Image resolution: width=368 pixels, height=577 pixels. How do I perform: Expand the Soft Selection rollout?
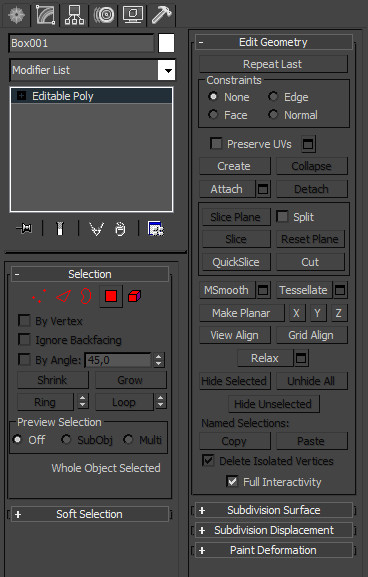click(x=90, y=514)
